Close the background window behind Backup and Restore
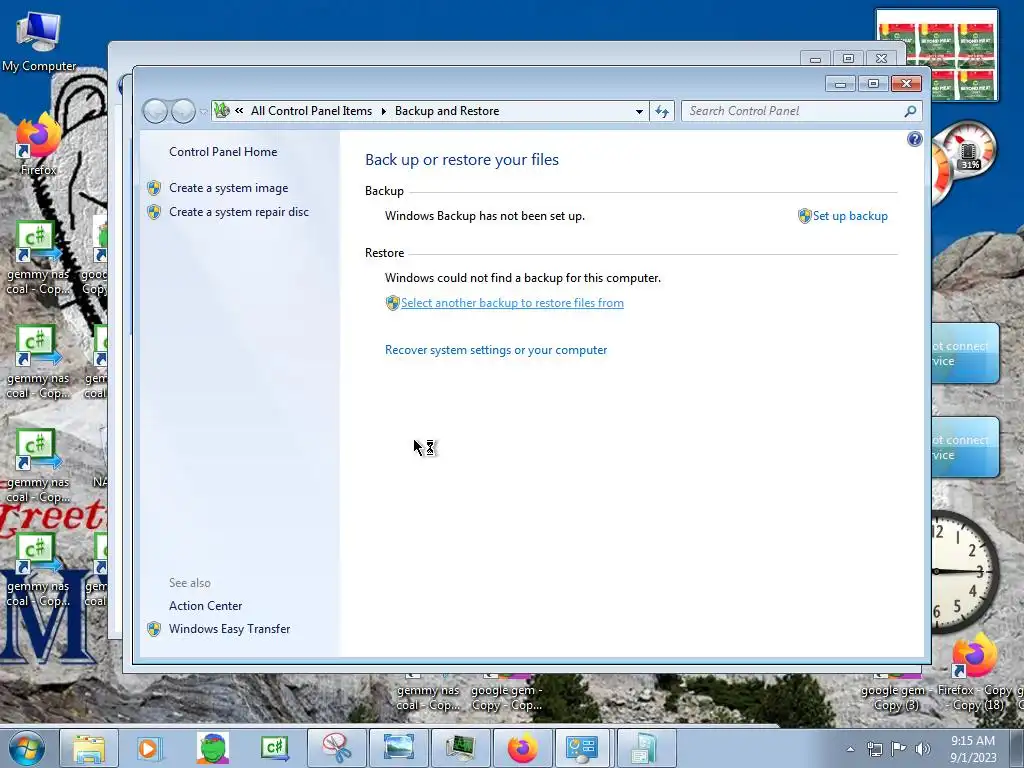The image size is (1024, 768). (x=882, y=59)
